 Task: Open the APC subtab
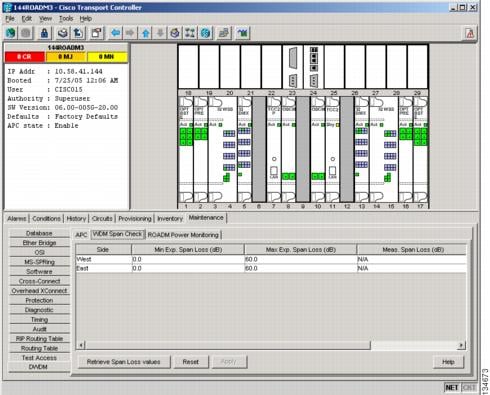pyautogui.click(x=81, y=235)
